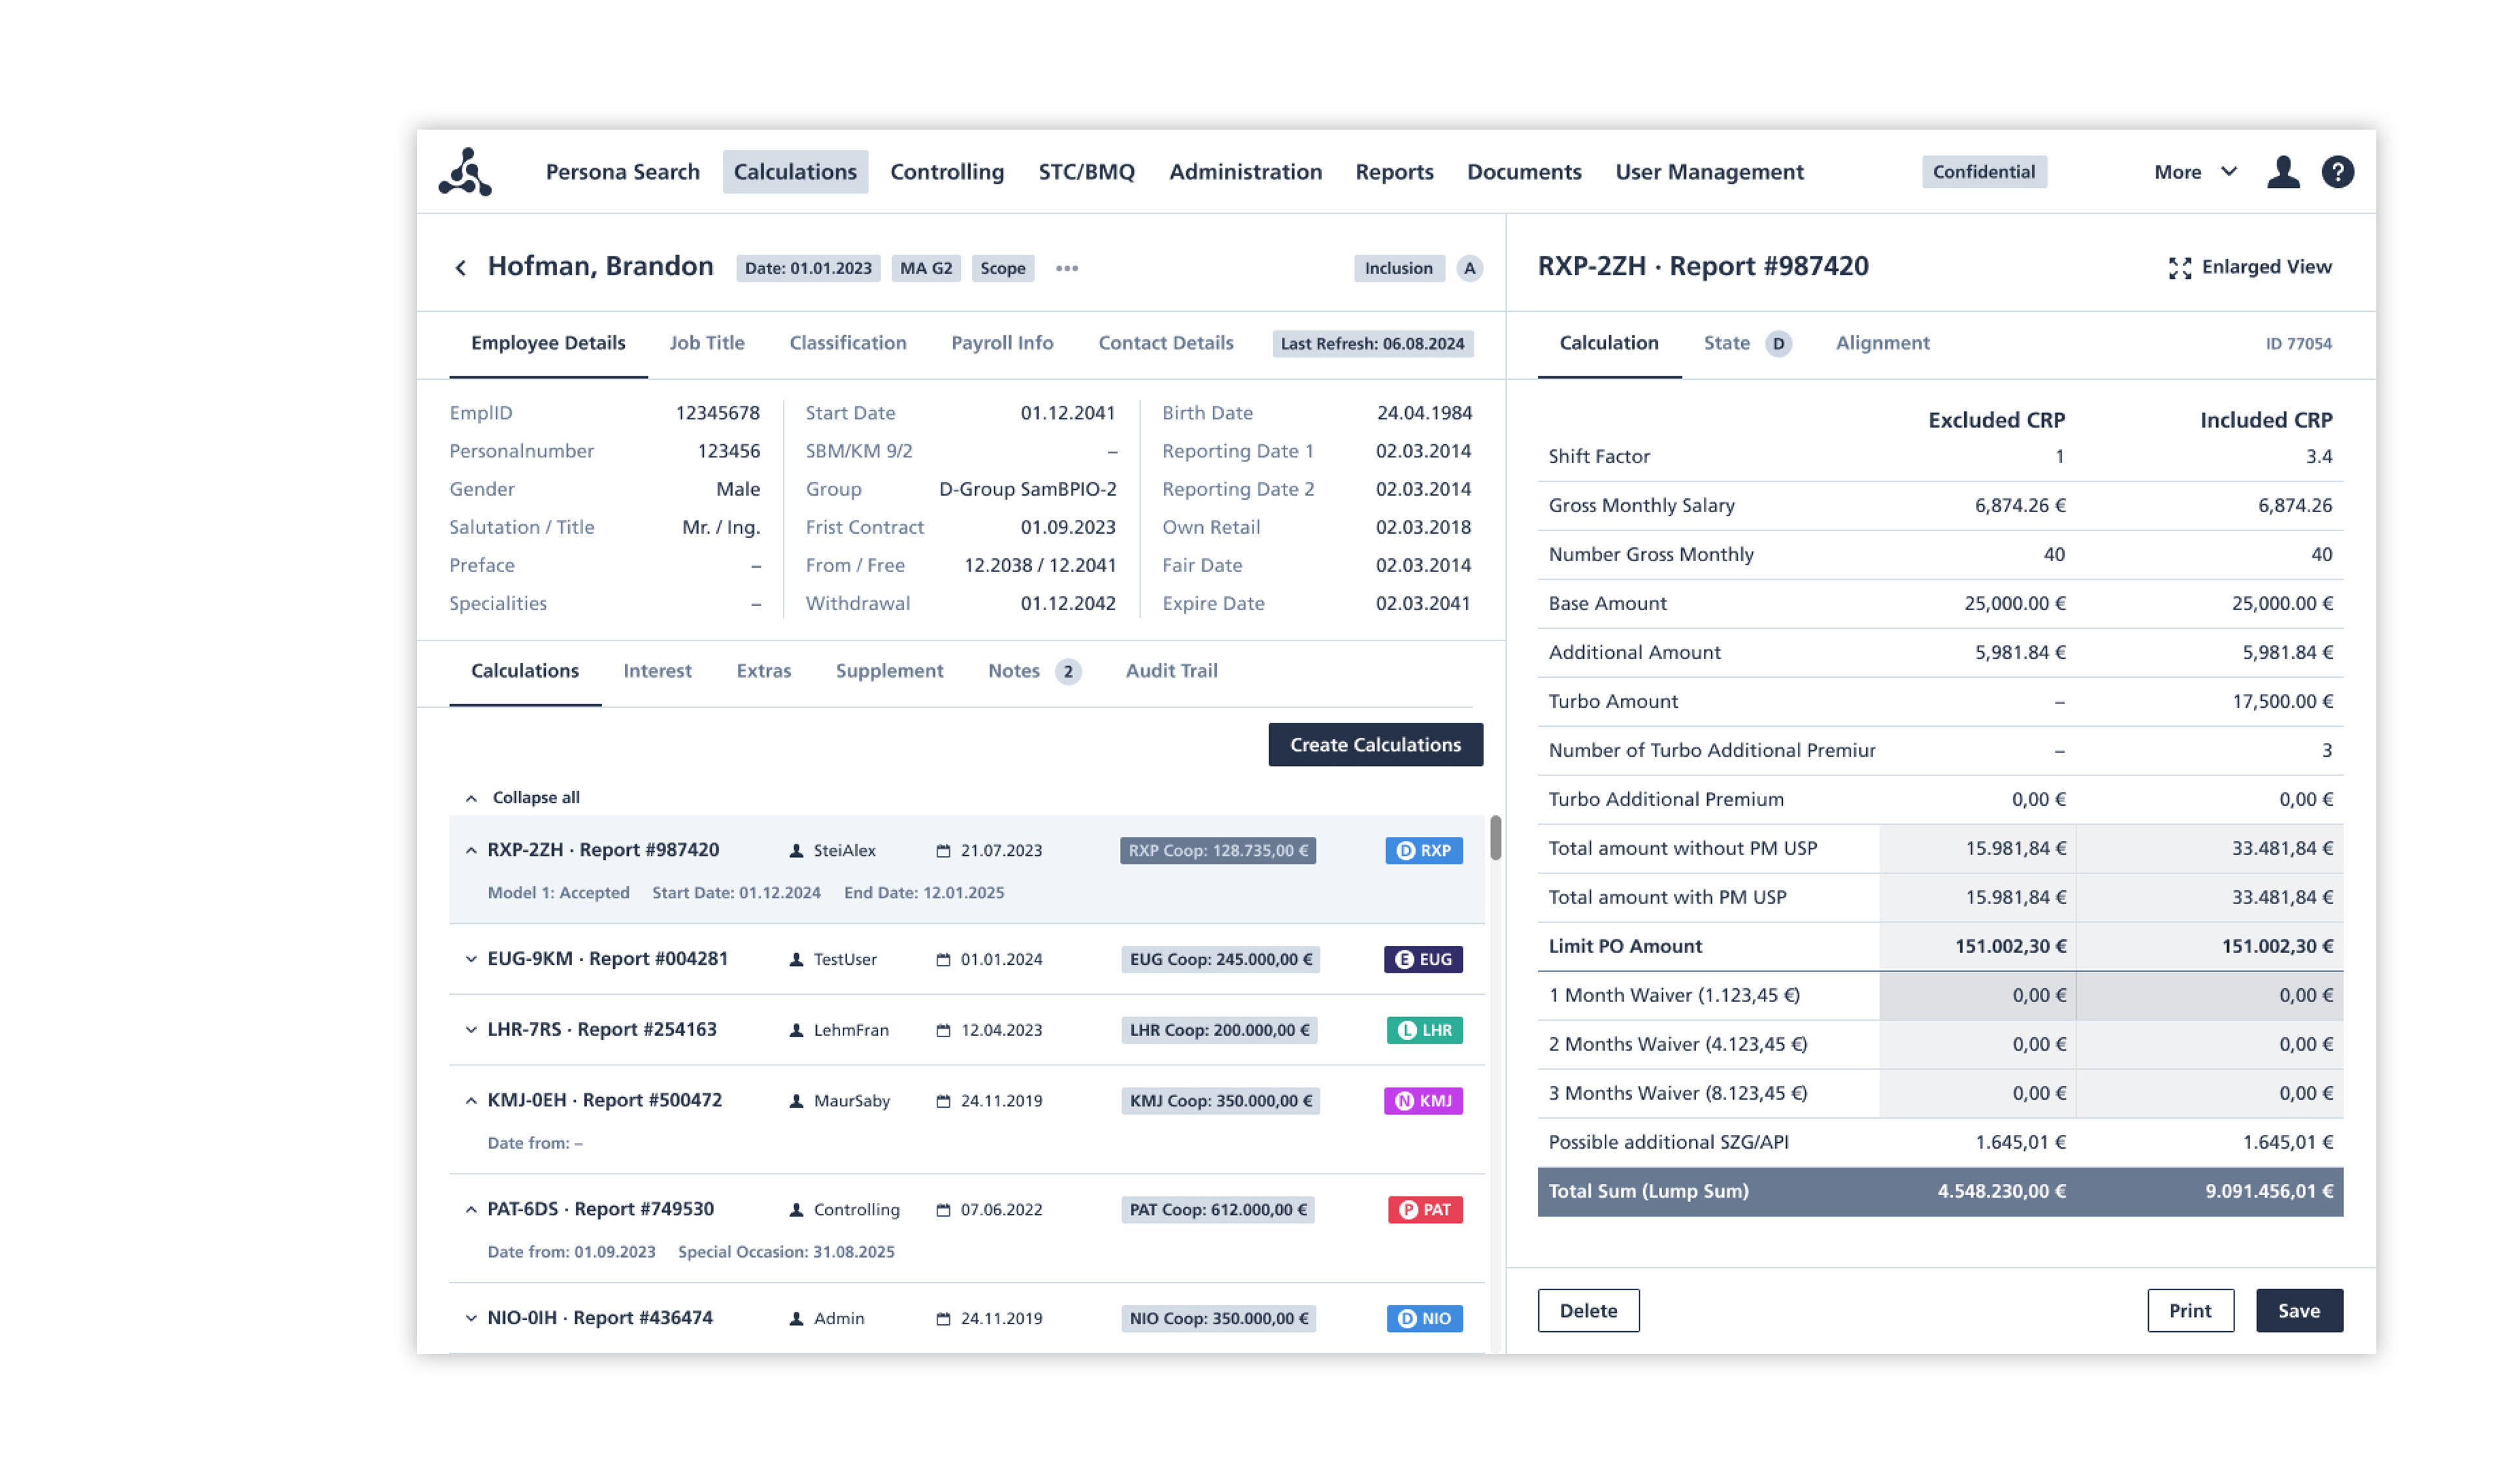The image size is (2505, 1484).
Task: Click the back arrow beside Hofman, Brandon
Action: (460, 268)
